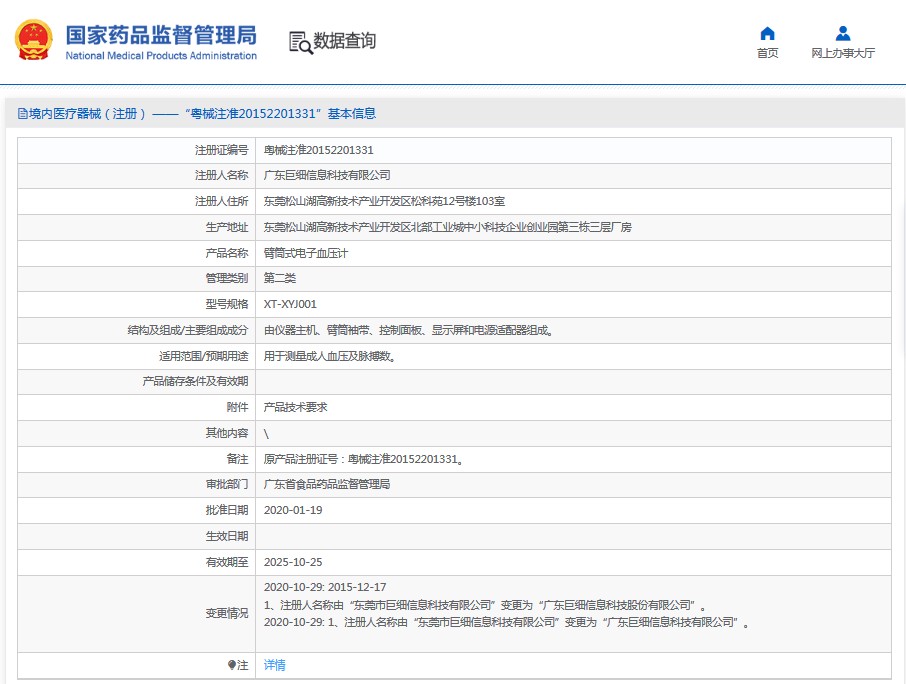This screenshot has height=684, width=906.
Task: Click the National Medical Products Administration subtitle
Action: coord(161,56)
